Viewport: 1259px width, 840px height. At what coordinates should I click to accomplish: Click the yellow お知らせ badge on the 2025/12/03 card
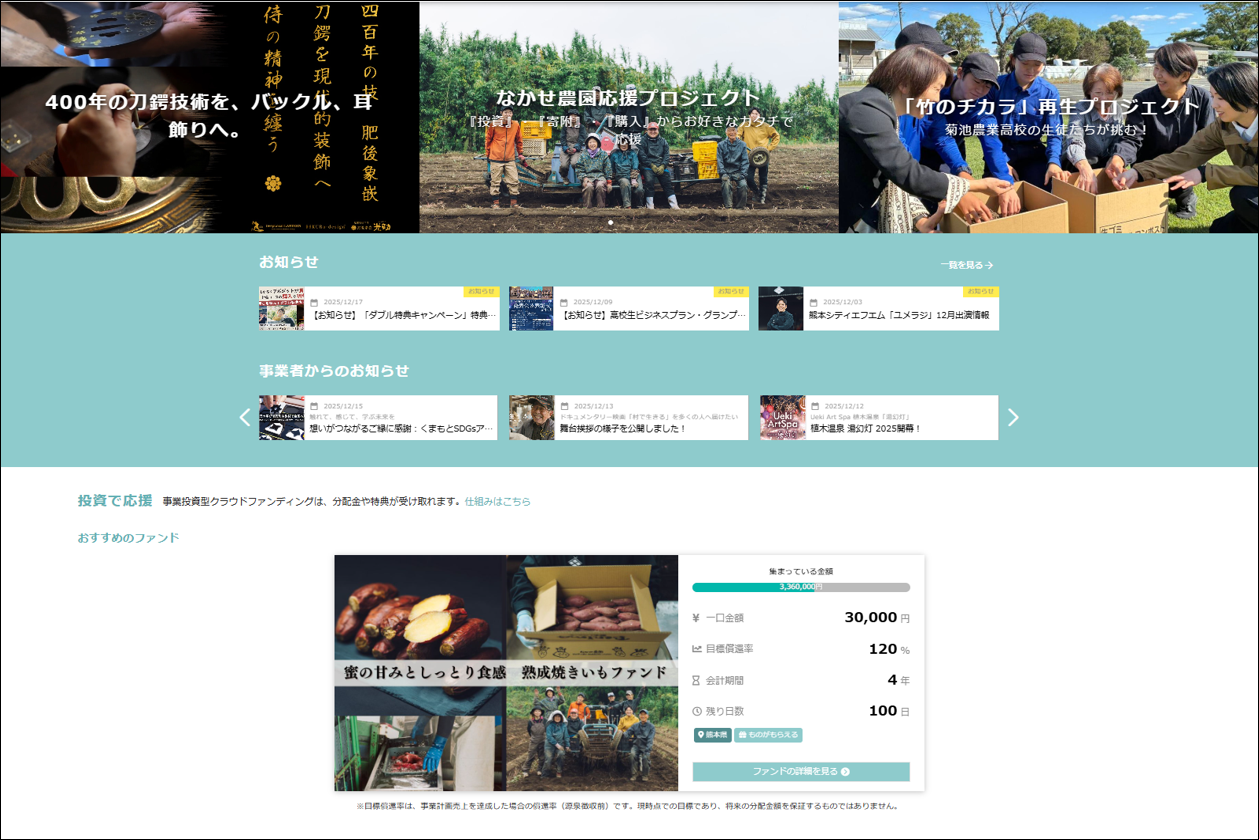tap(980, 292)
